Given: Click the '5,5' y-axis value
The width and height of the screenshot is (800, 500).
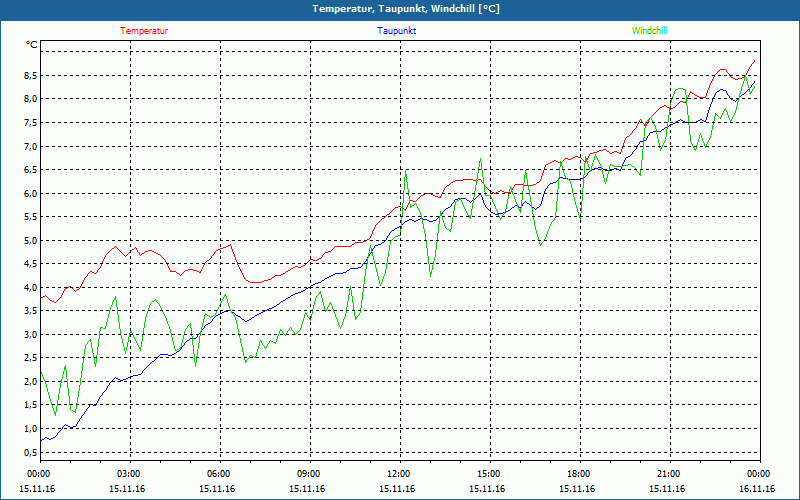Looking at the screenshot, I should coord(31,217).
